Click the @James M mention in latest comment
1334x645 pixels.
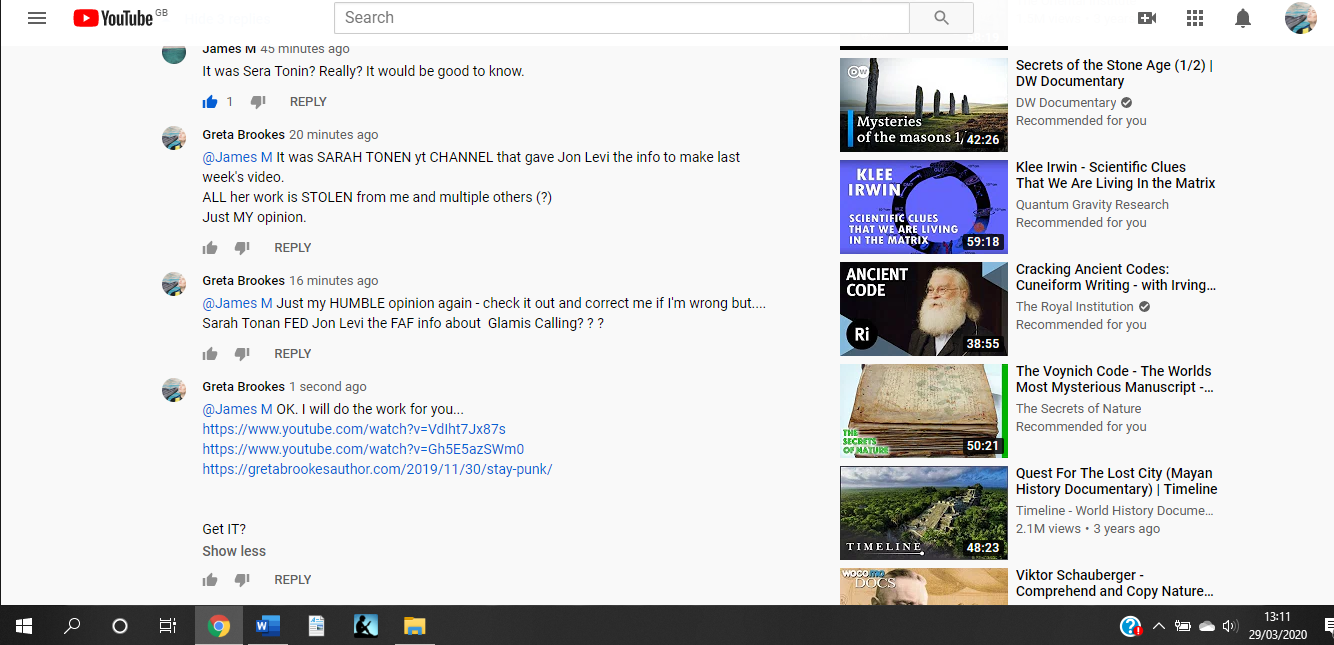(237, 409)
